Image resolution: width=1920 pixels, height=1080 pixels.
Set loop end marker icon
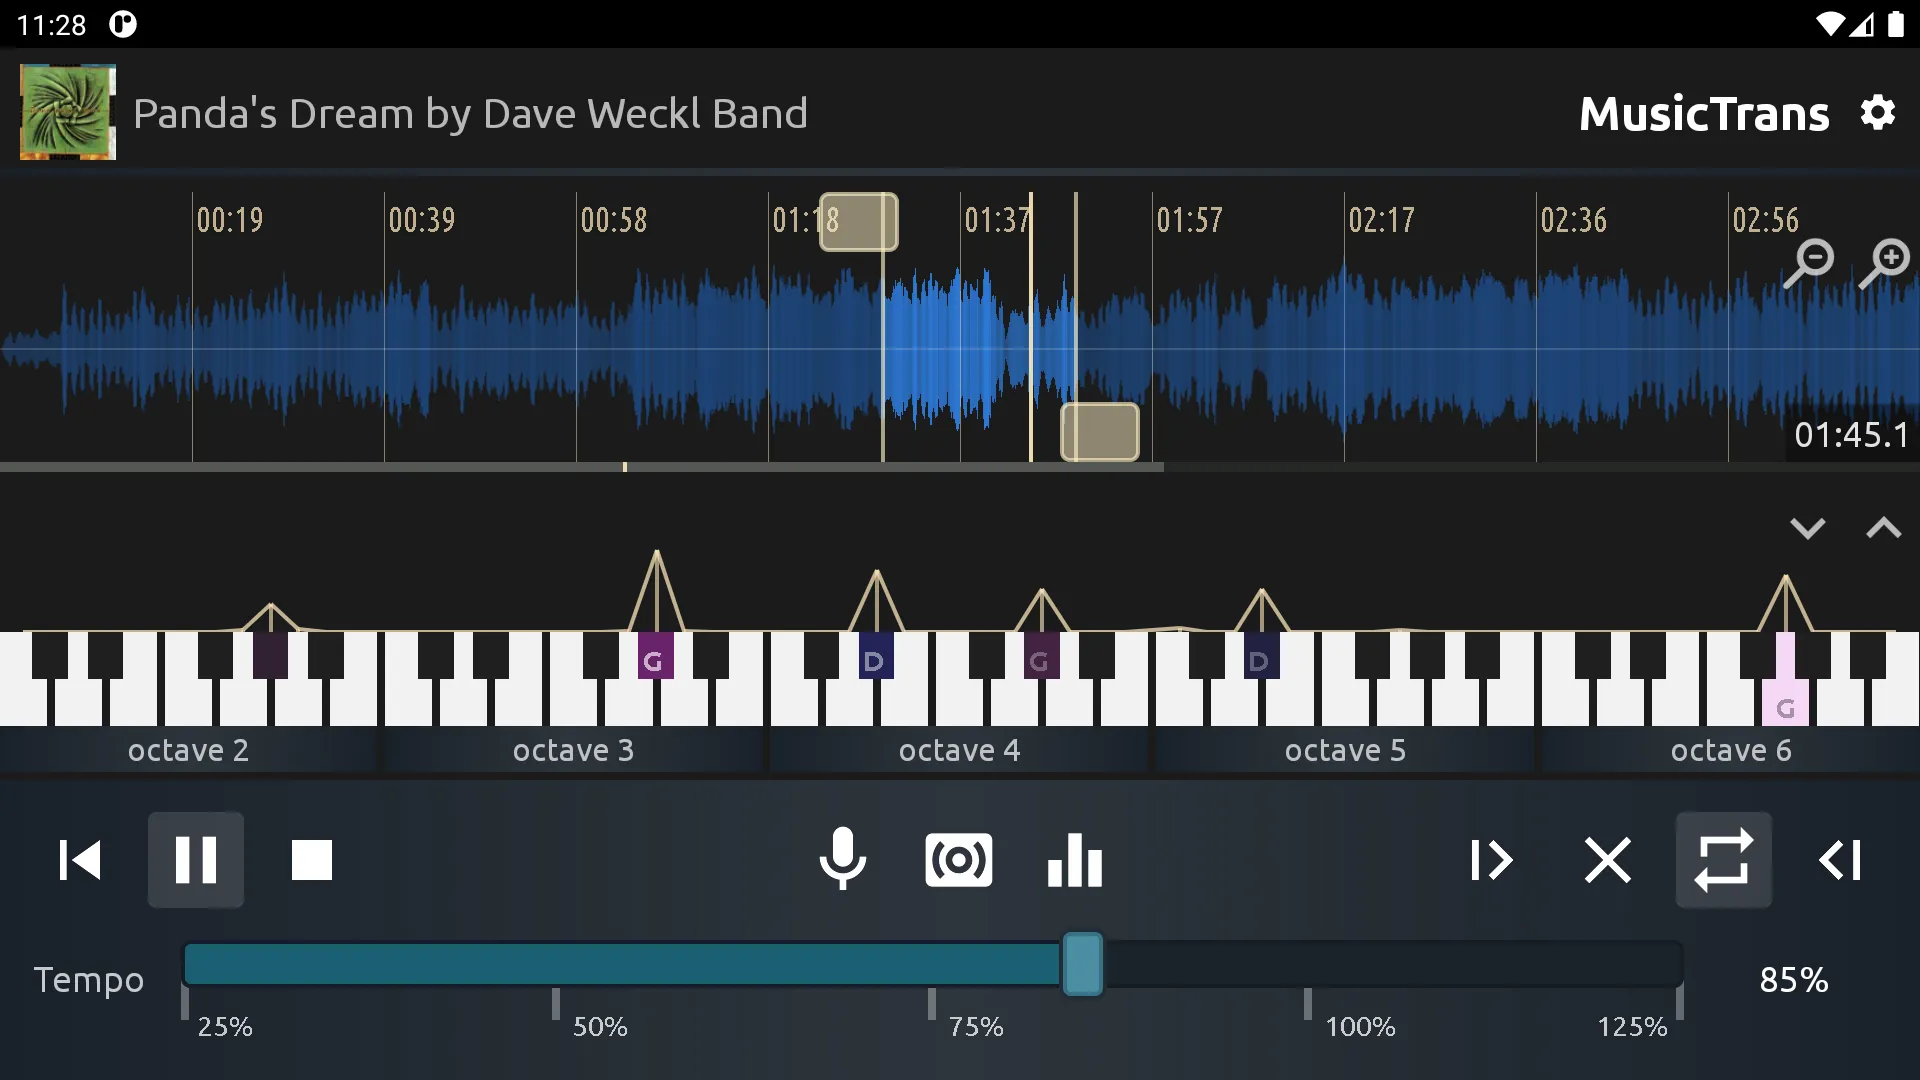coord(1840,860)
